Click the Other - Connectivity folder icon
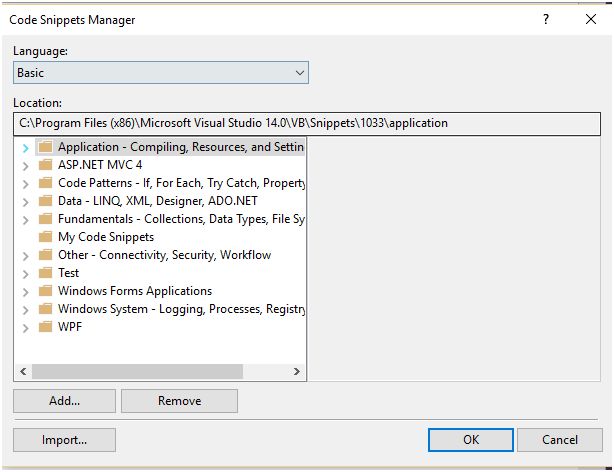614x472 pixels. (44, 255)
